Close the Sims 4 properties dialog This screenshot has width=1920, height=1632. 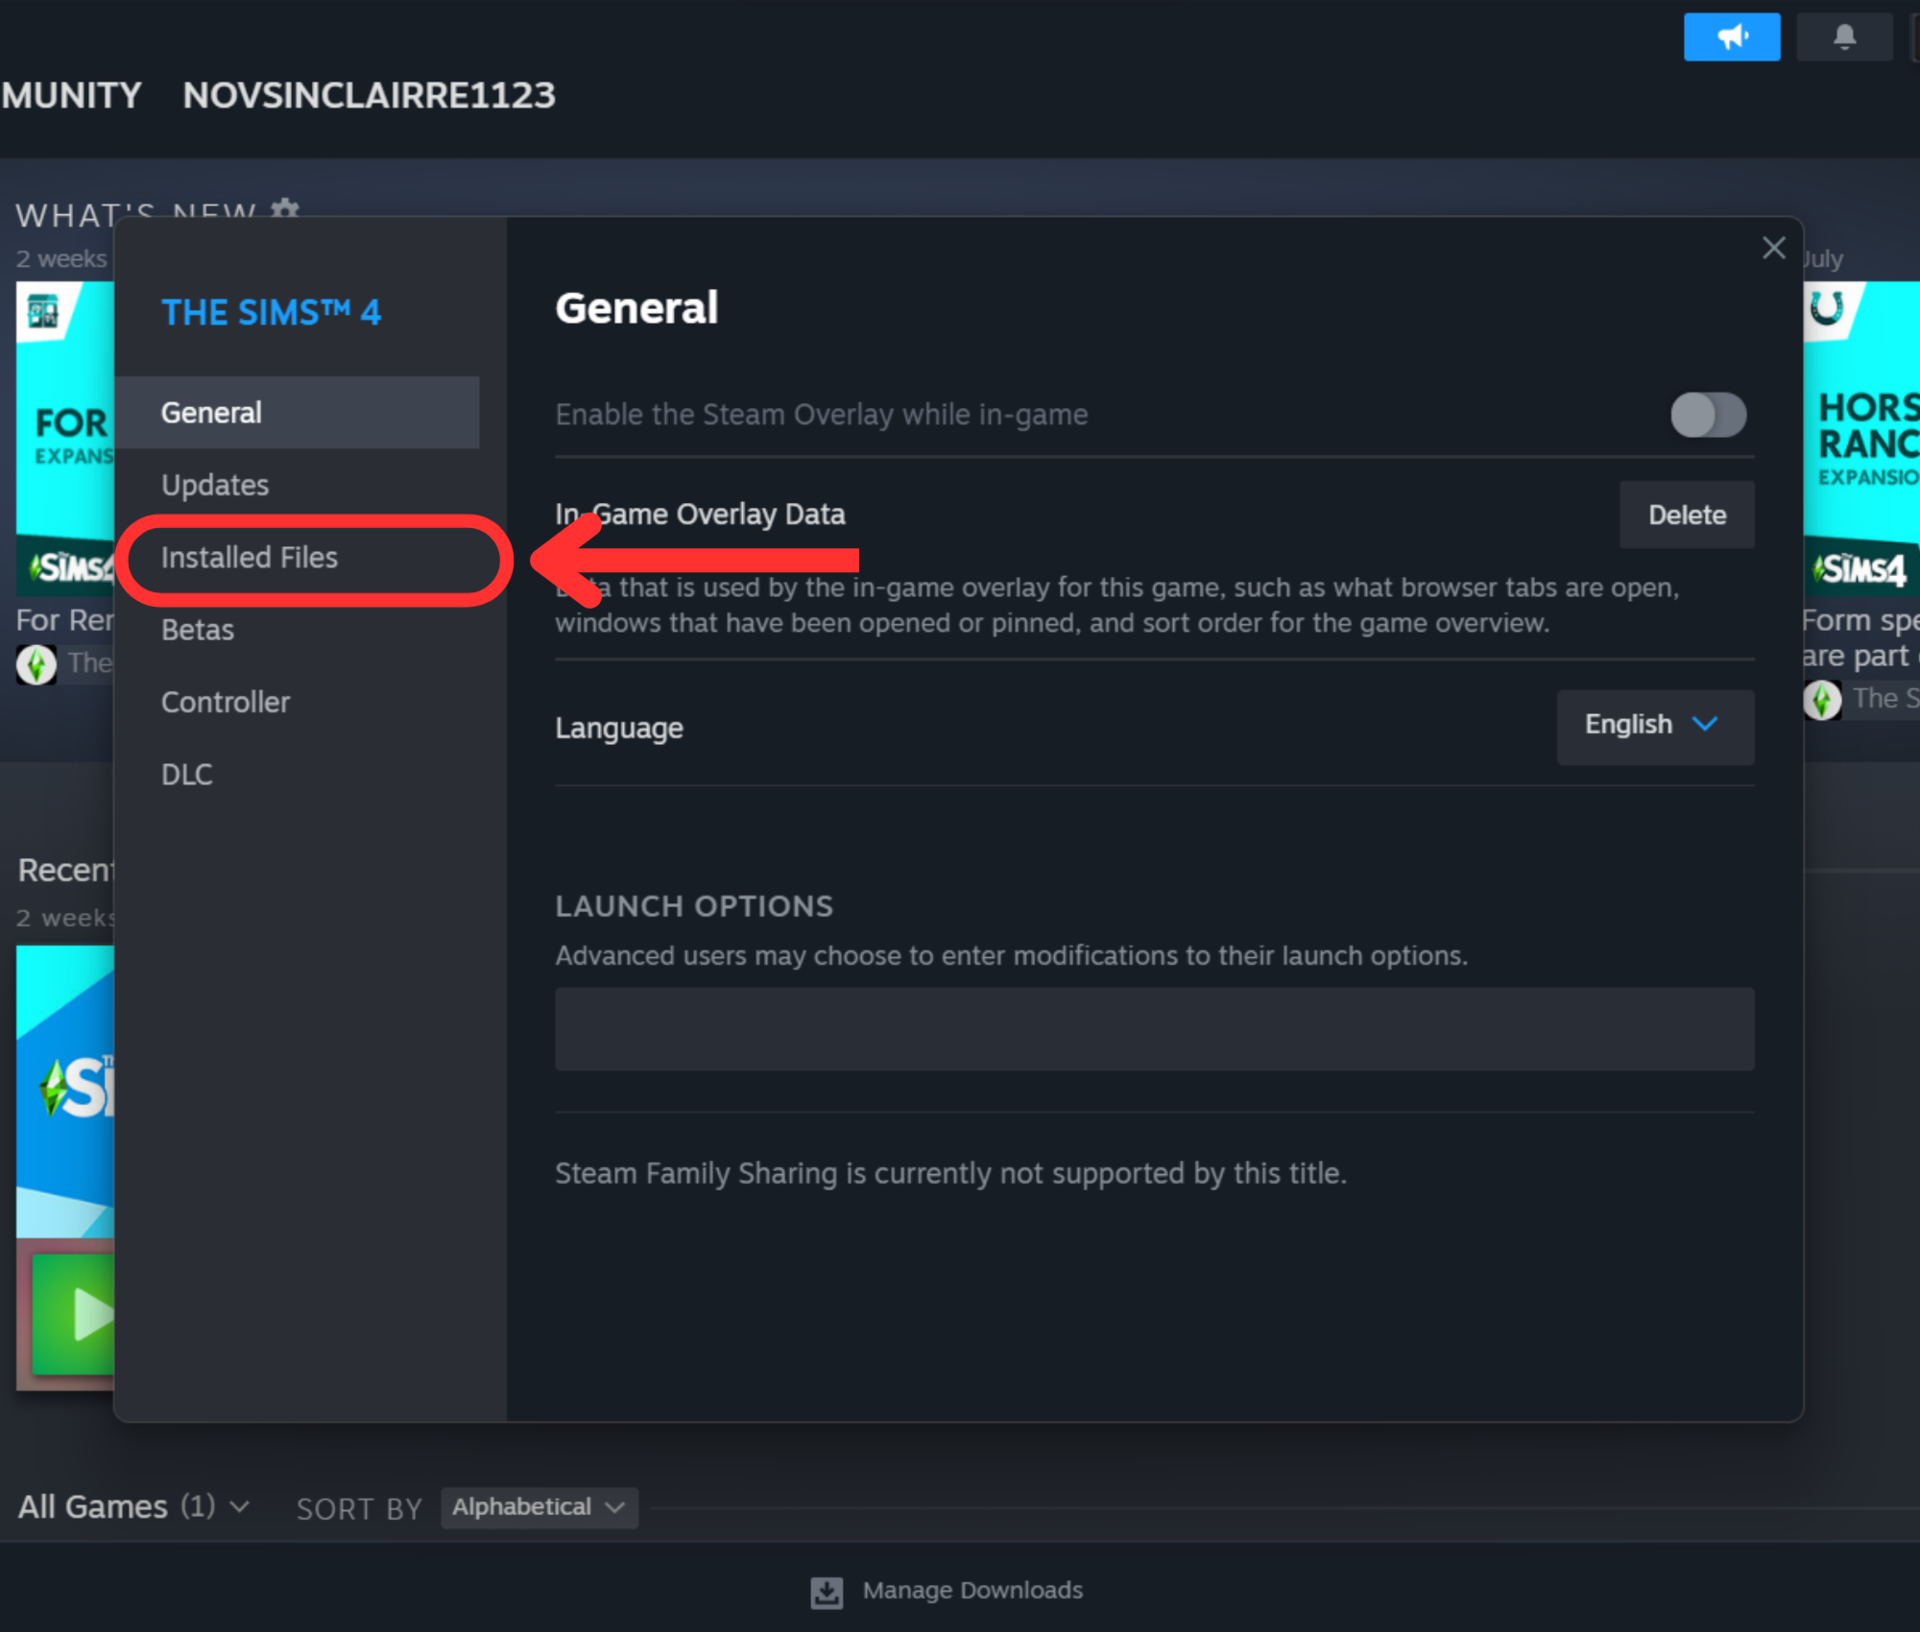(1773, 248)
